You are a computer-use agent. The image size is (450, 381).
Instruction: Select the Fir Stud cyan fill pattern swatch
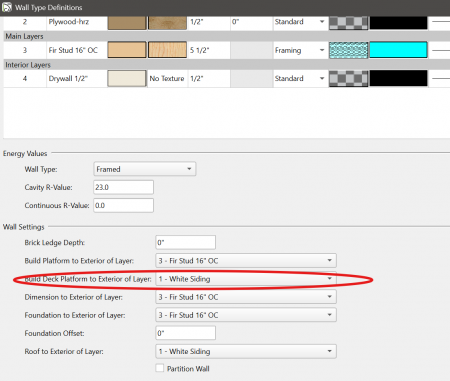click(x=349, y=50)
